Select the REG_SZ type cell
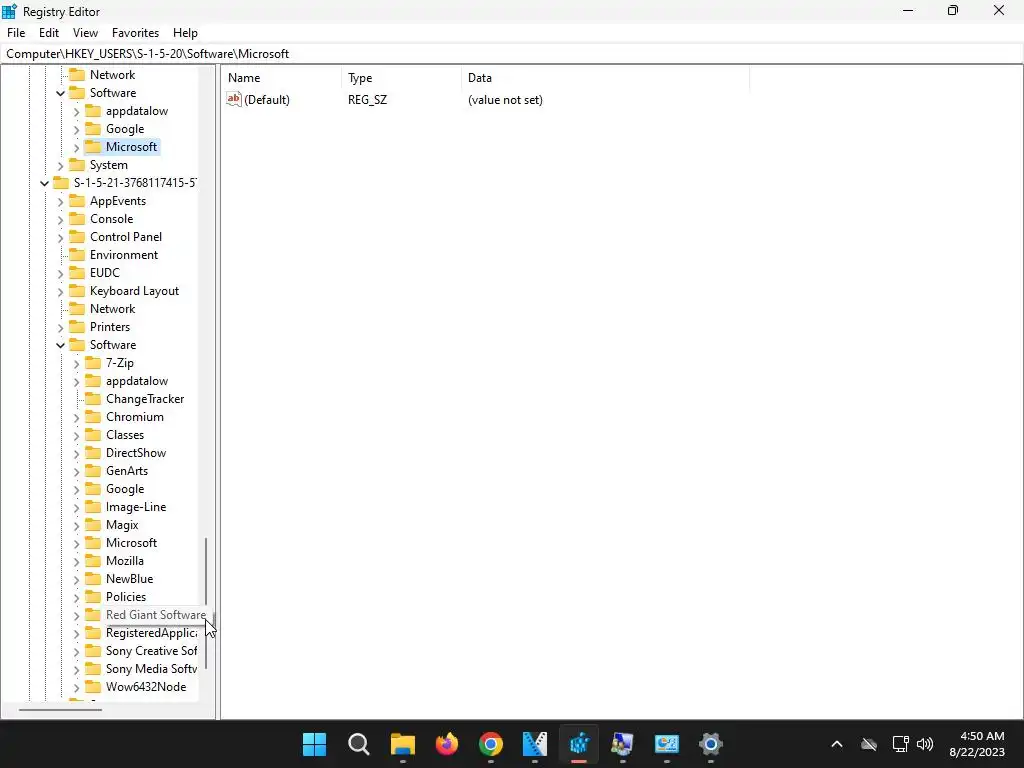This screenshot has width=1024, height=768. (x=367, y=100)
